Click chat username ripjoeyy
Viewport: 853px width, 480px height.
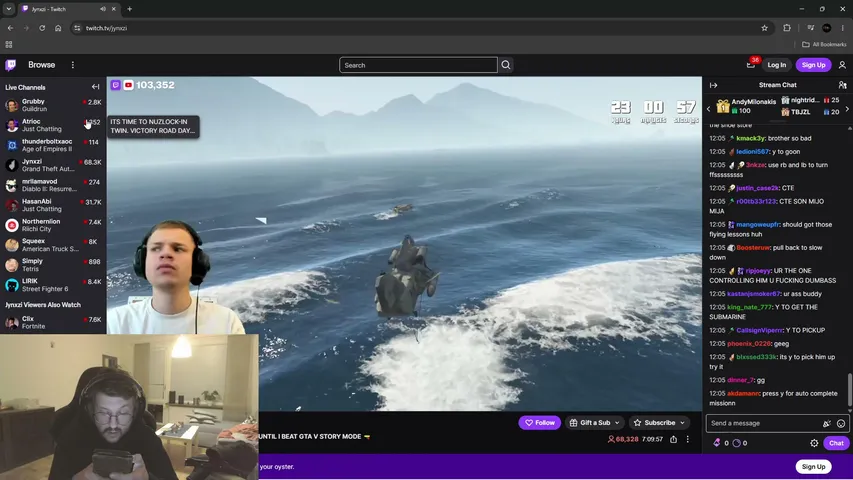(758, 270)
